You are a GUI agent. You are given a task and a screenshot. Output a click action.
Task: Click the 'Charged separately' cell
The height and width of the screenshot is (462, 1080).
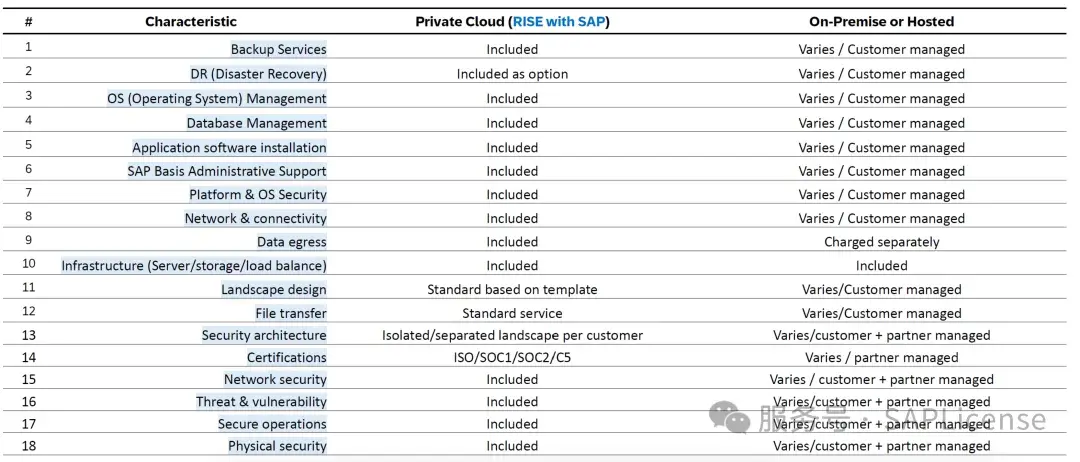(882, 242)
